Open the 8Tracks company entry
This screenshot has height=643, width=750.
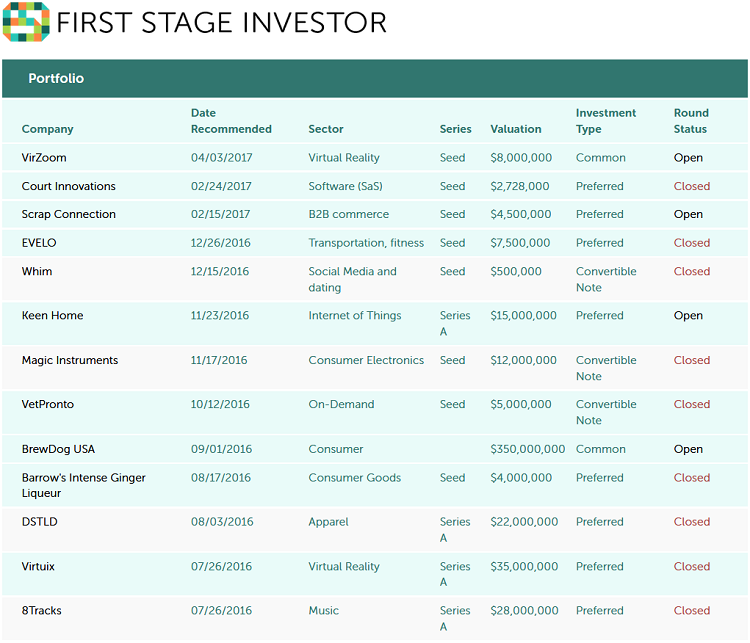tap(42, 611)
